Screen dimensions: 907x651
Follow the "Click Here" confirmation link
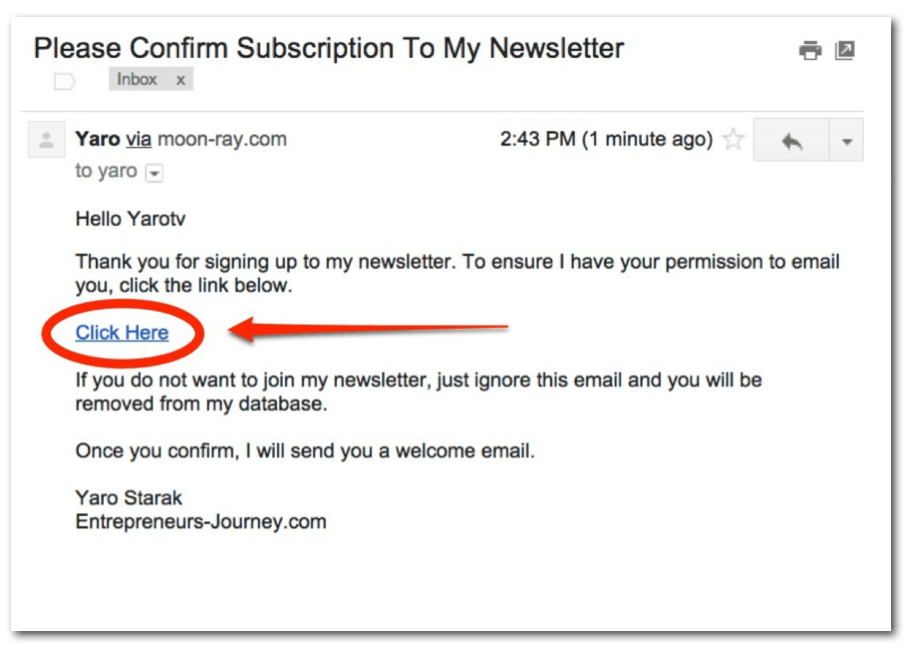click(x=122, y=333)
